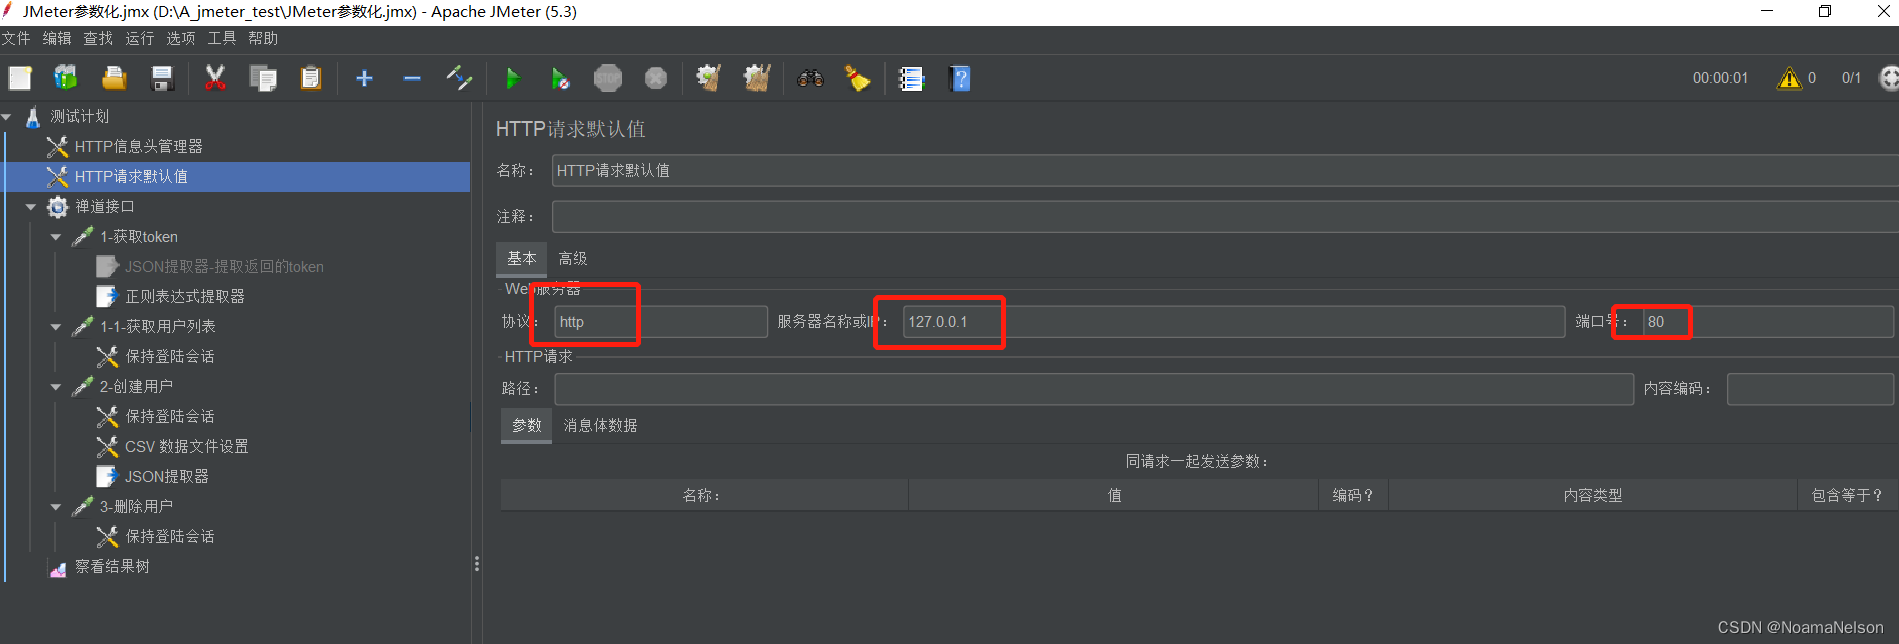
Task: Select HTTP请求默认值 in the tree
Action: click(x=131, y=177)
